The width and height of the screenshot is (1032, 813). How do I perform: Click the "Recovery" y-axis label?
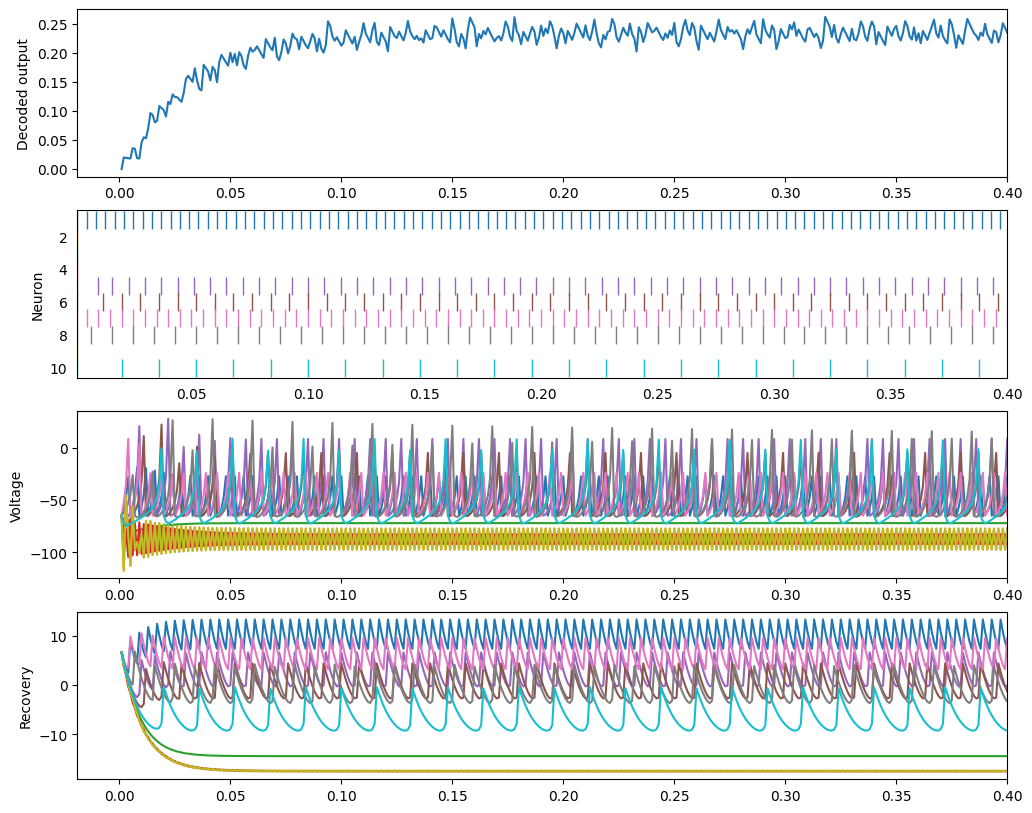[x=26, y=698]
